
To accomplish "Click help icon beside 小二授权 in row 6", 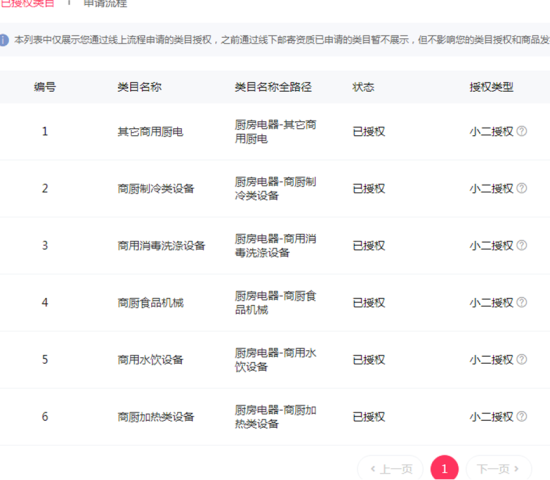I will [x=522, y=416].
